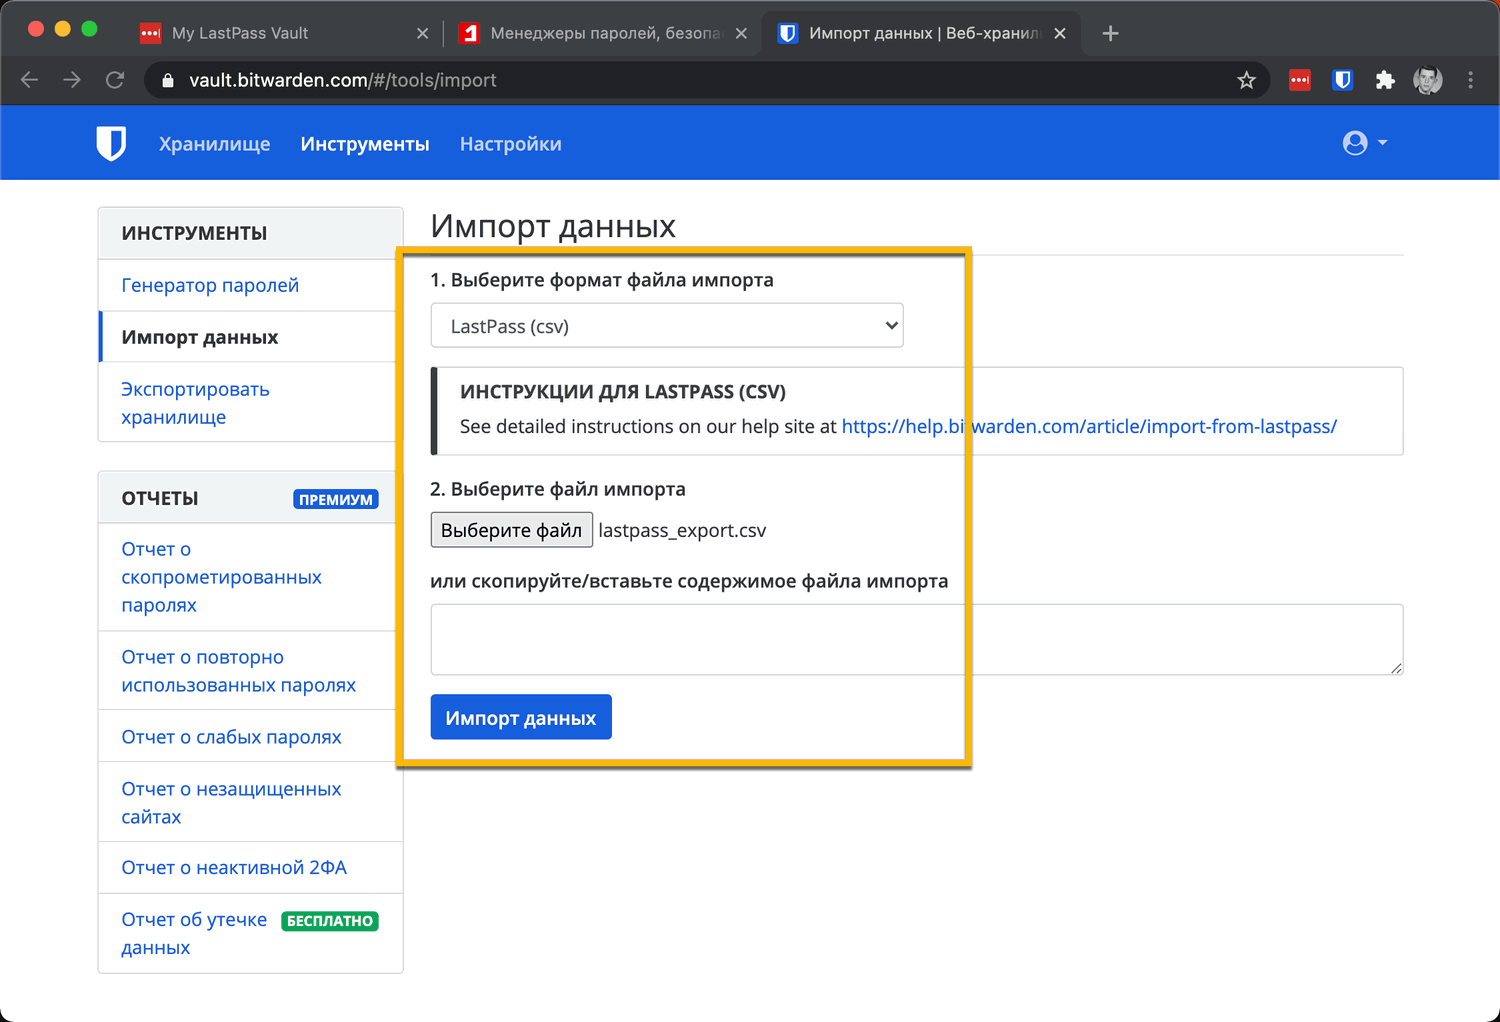The width and height of the screenshot is (1500, 1022).
Task: View site security lock info
Action: (x=168, y=80)
